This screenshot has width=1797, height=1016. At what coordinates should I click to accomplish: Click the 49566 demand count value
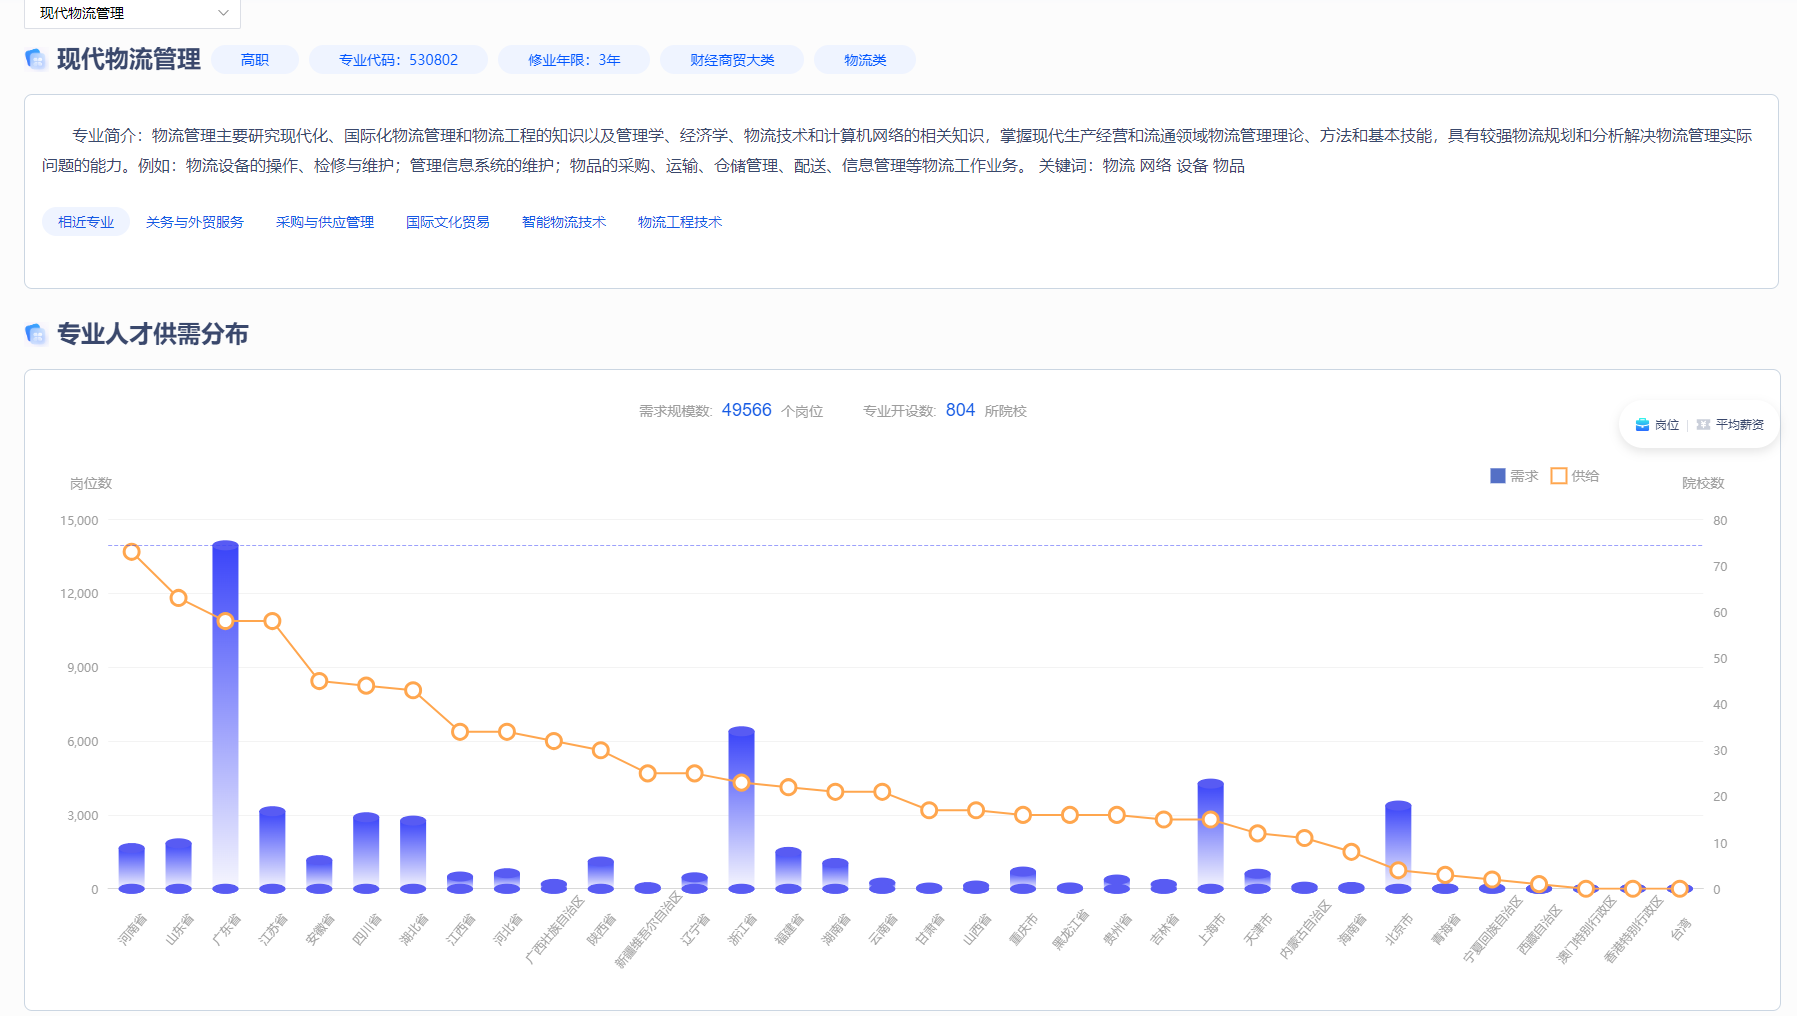tap(747, 410)
